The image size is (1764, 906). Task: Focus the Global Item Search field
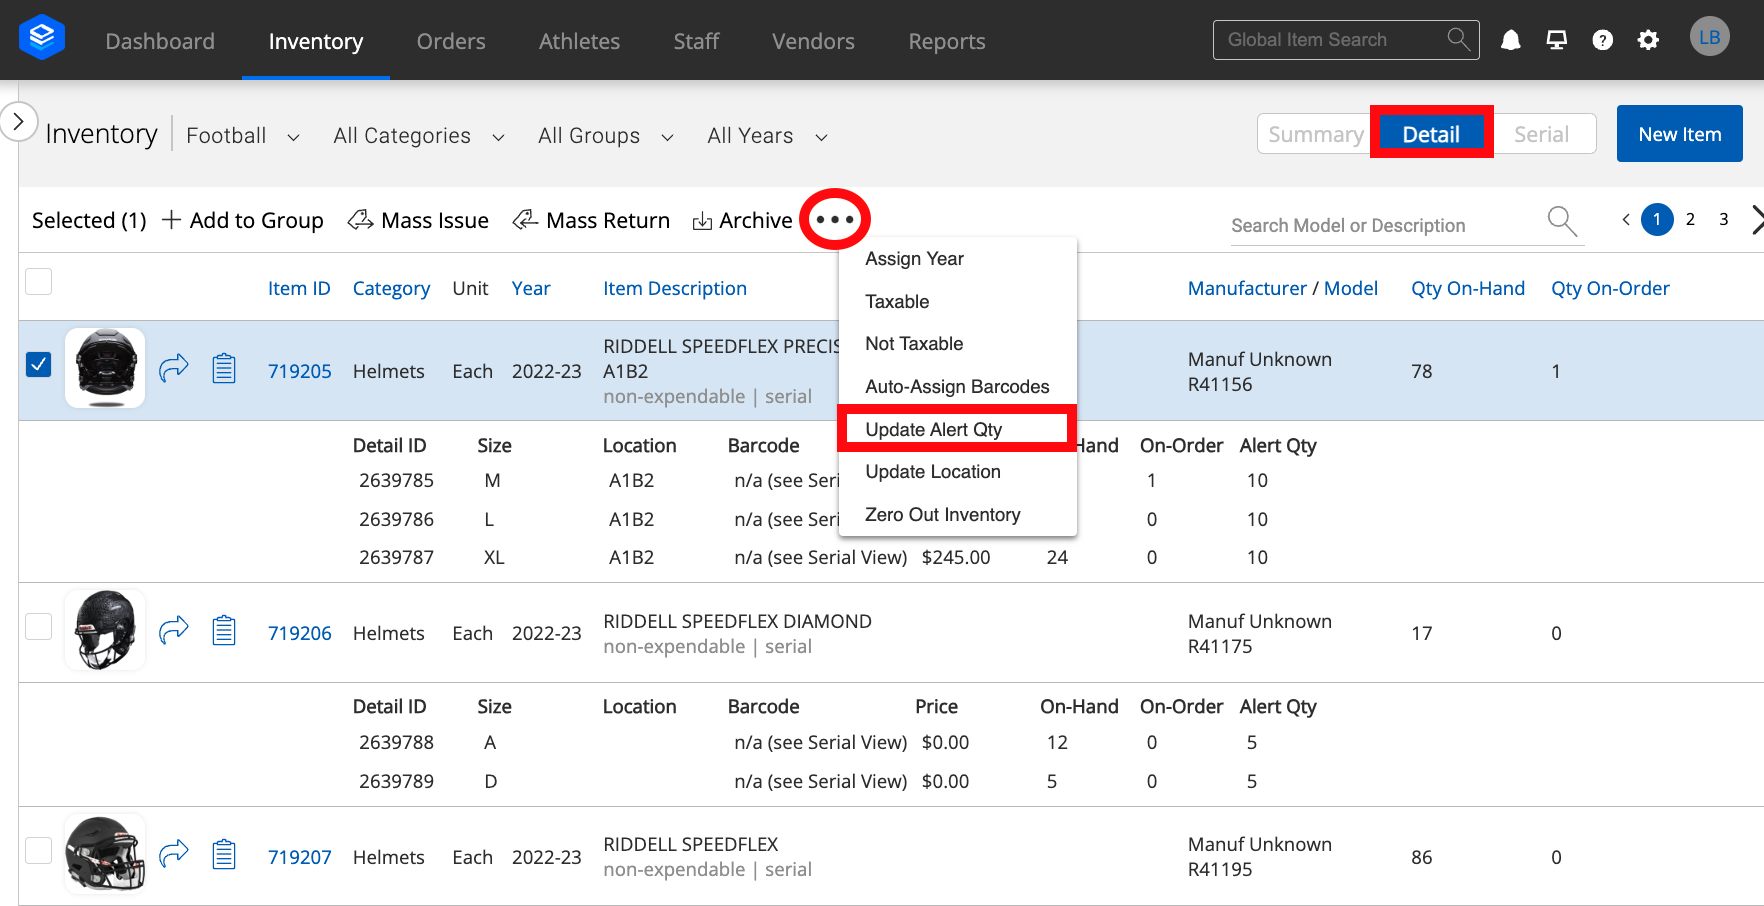[1346, 40]
